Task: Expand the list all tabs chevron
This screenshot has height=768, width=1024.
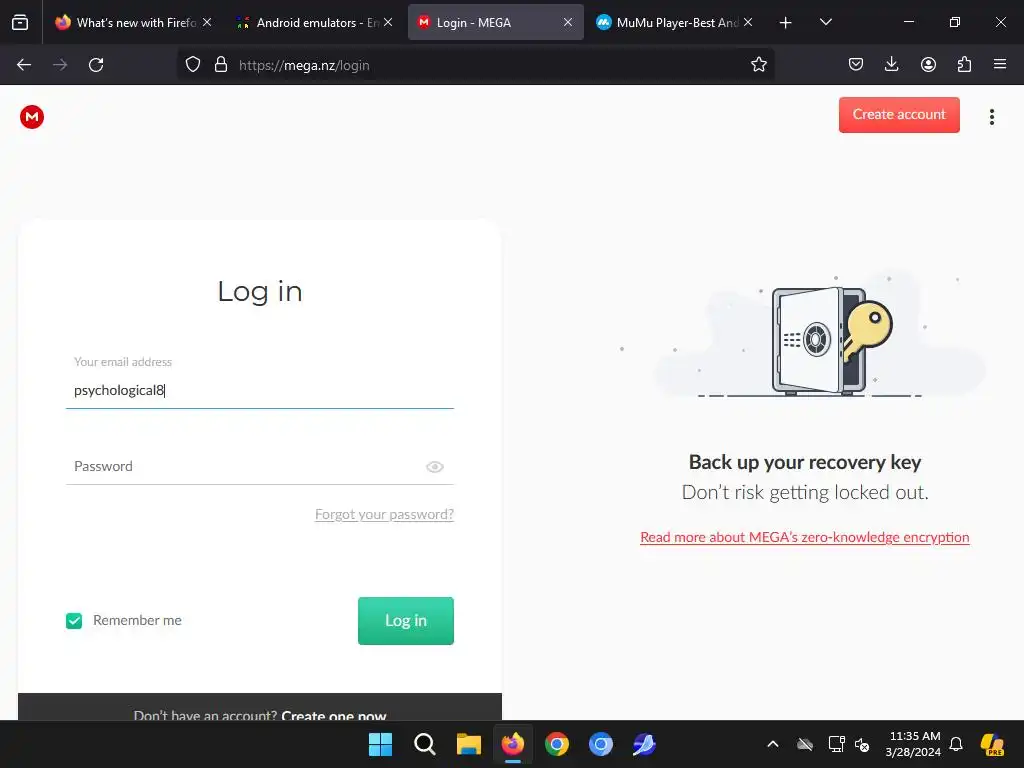Action: [825, 22]
